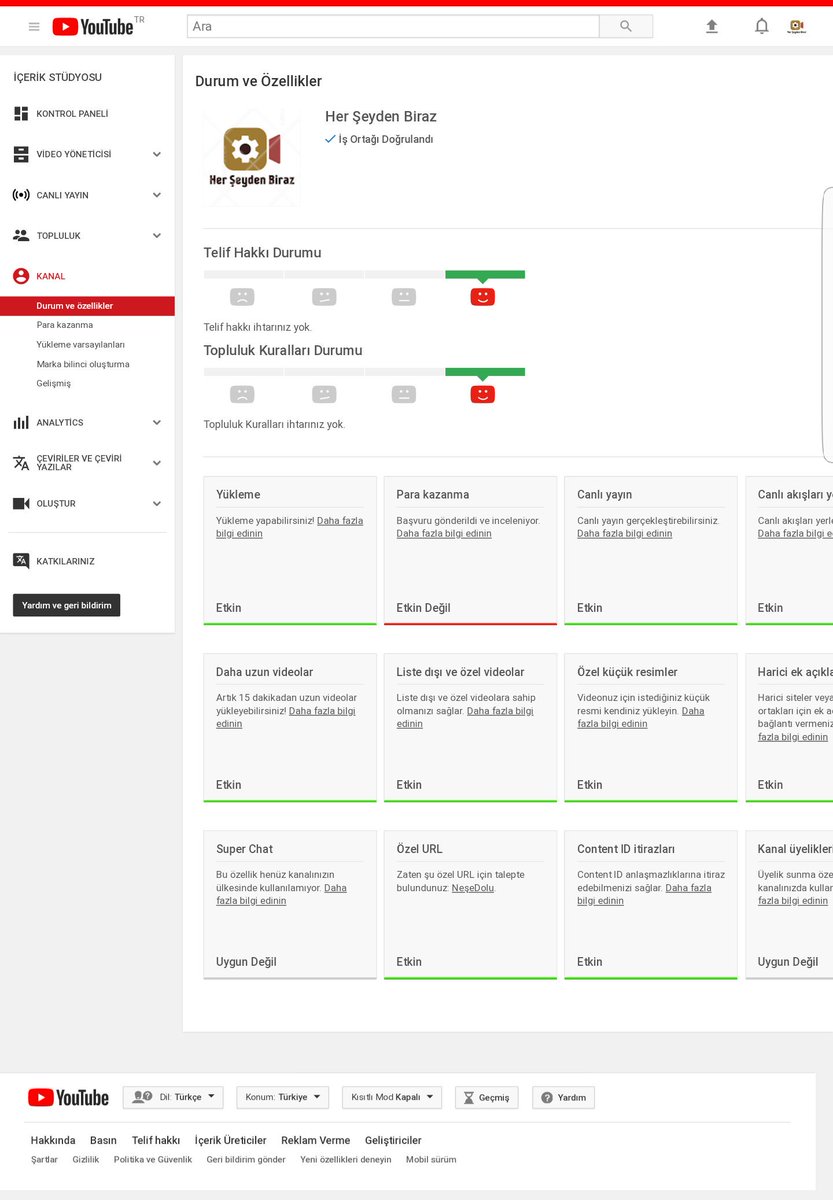Viewport: 833px width, 1200px height.
Task: Open the Dil: Türkçe language dropdown
Action: (173, 1097)
